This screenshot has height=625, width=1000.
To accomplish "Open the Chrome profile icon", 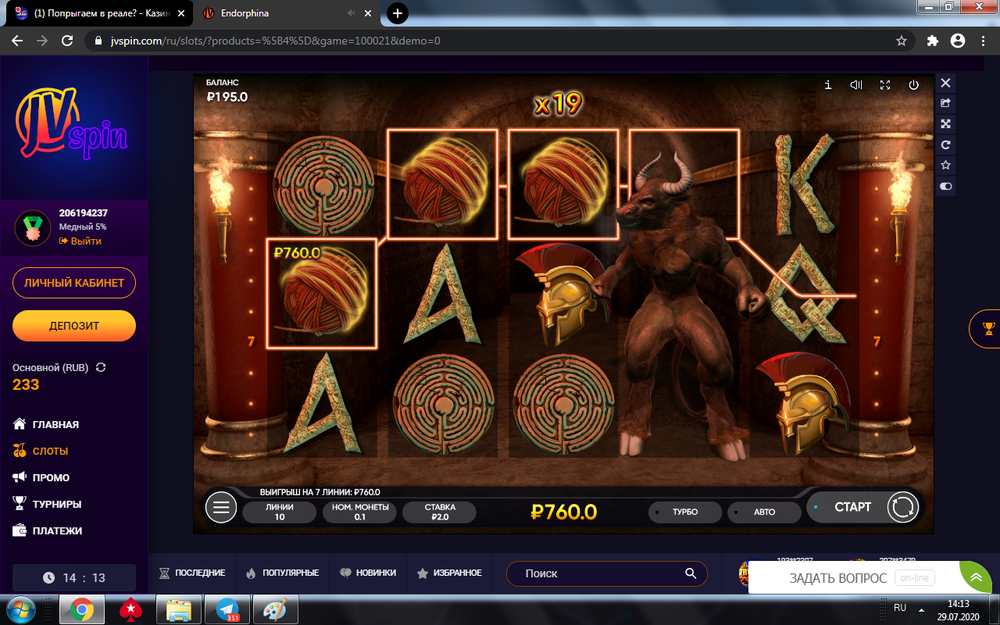I will 957,41.
